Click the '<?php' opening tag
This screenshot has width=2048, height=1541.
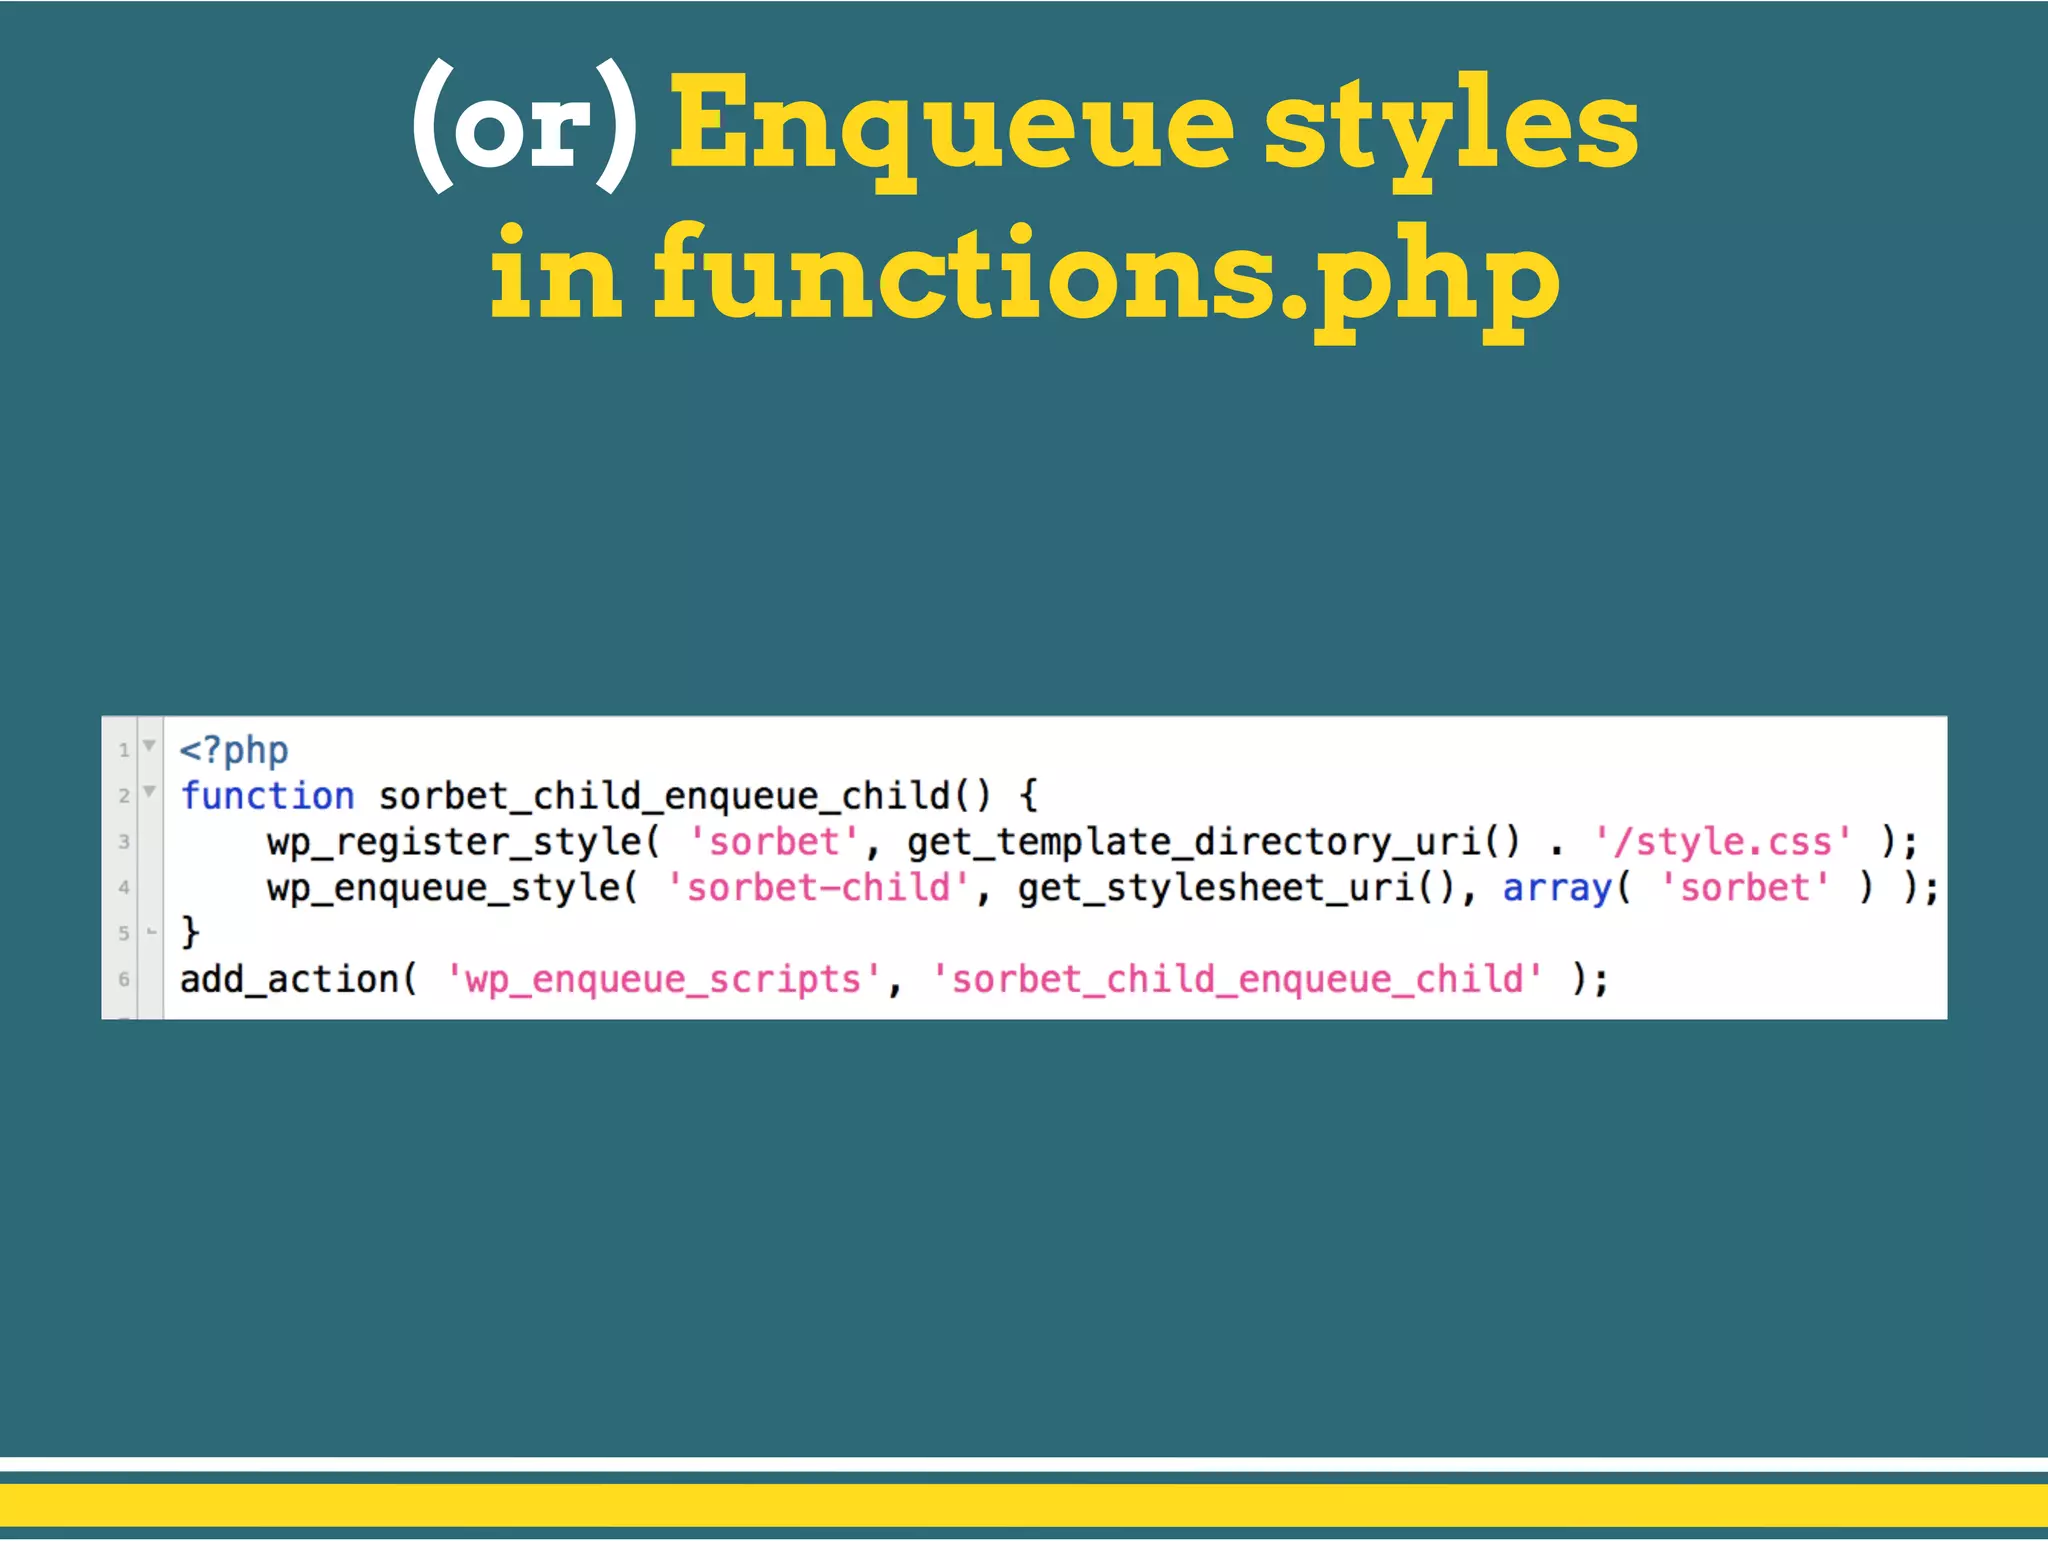(x=234, y=750)
